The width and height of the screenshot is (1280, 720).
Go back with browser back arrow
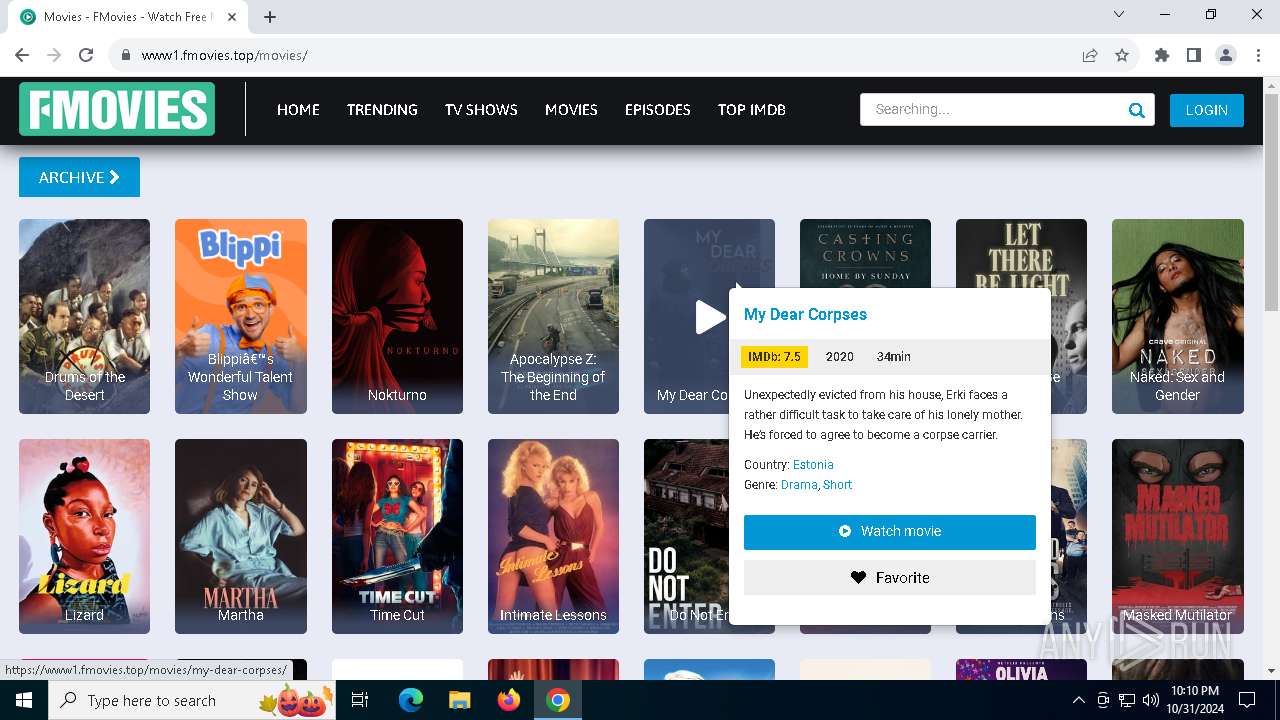click(22, 55)
